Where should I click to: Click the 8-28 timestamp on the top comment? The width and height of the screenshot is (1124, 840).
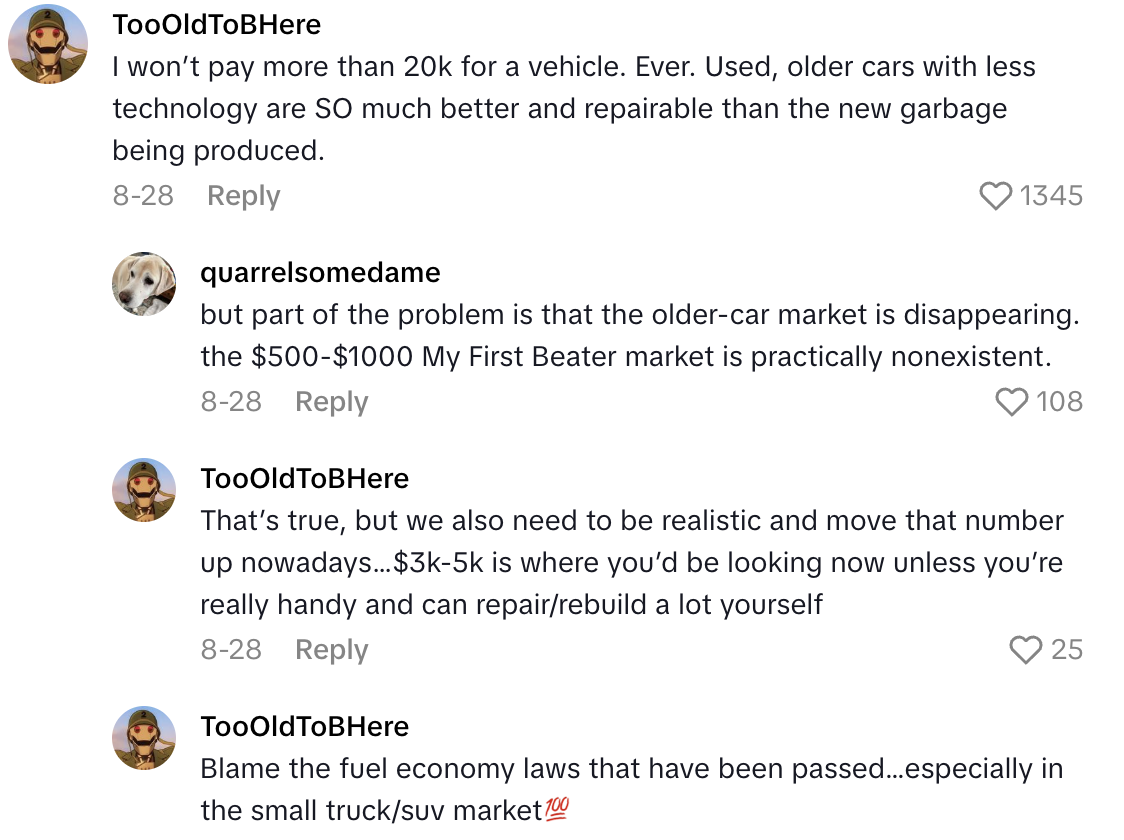pyautogui.click(x=143, y=196)
